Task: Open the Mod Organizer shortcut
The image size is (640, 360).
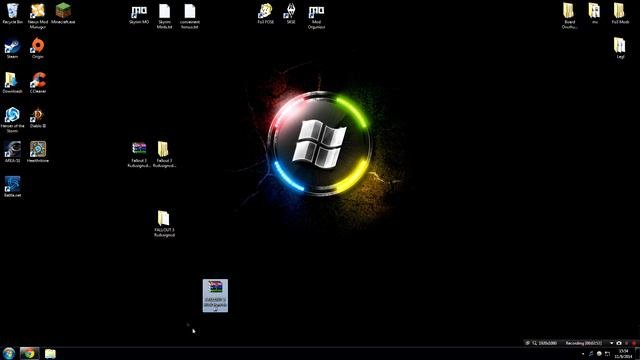Action: [x=316, y=16]
